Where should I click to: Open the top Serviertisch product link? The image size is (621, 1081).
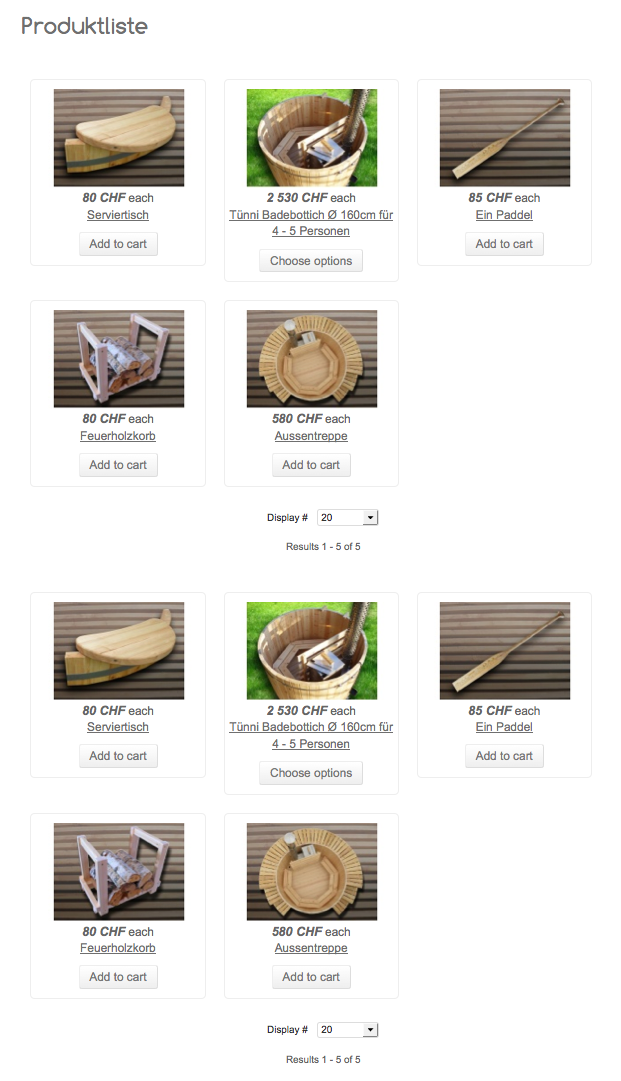click(118, 215)
